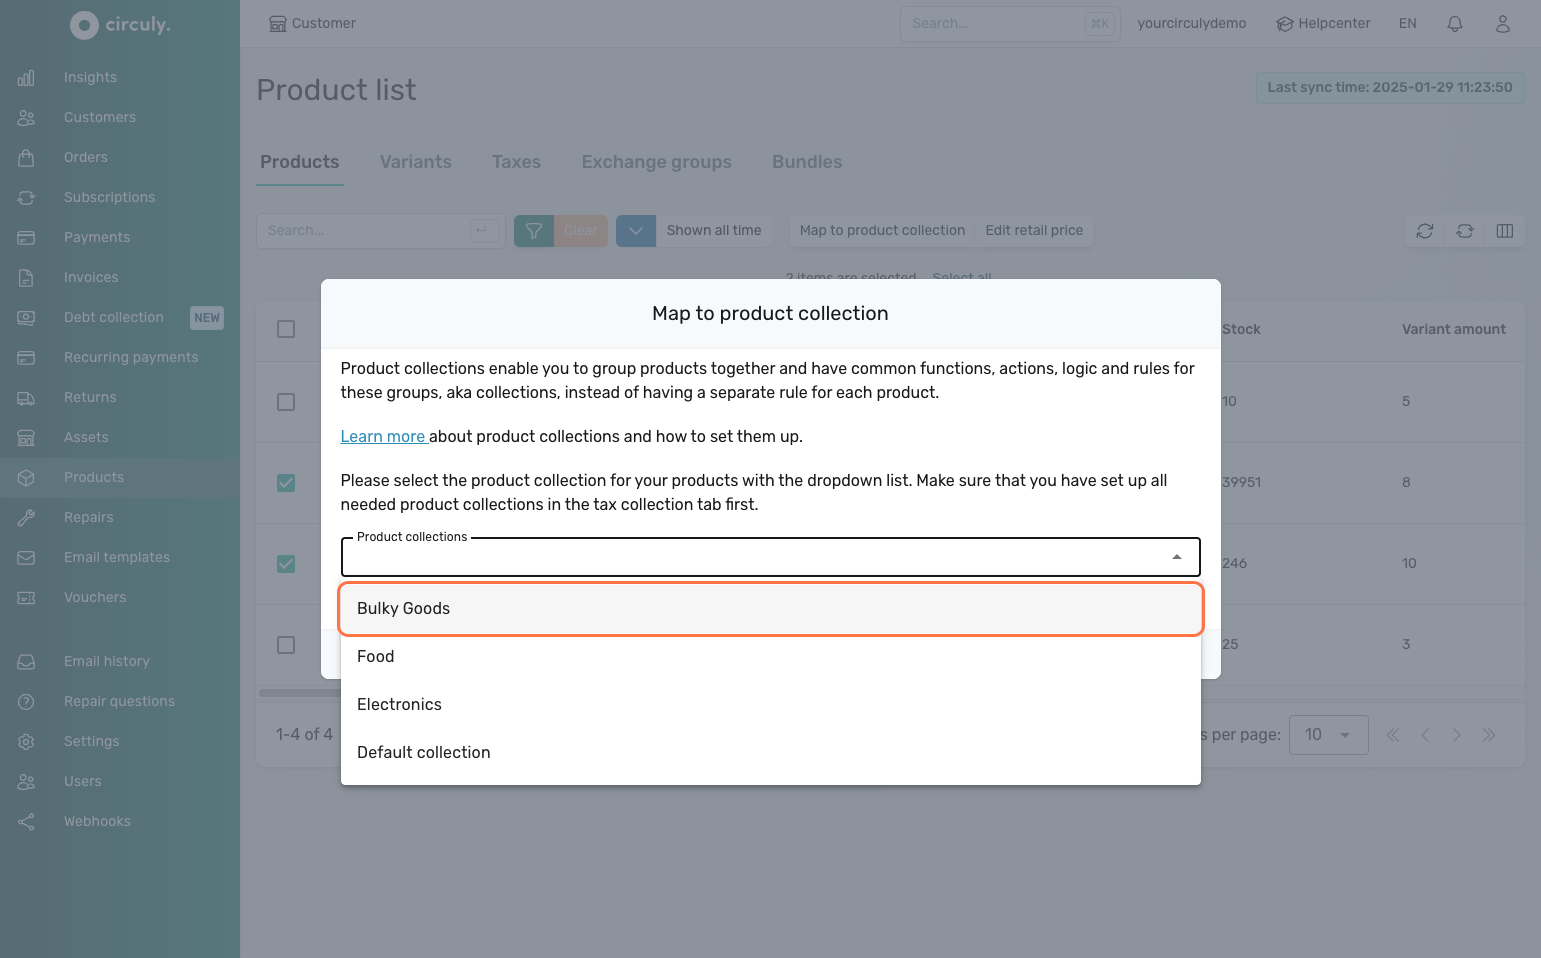Open the Helpcenter link
The width and height of the screenshot is (1541, 958).
click(1323, 23)
